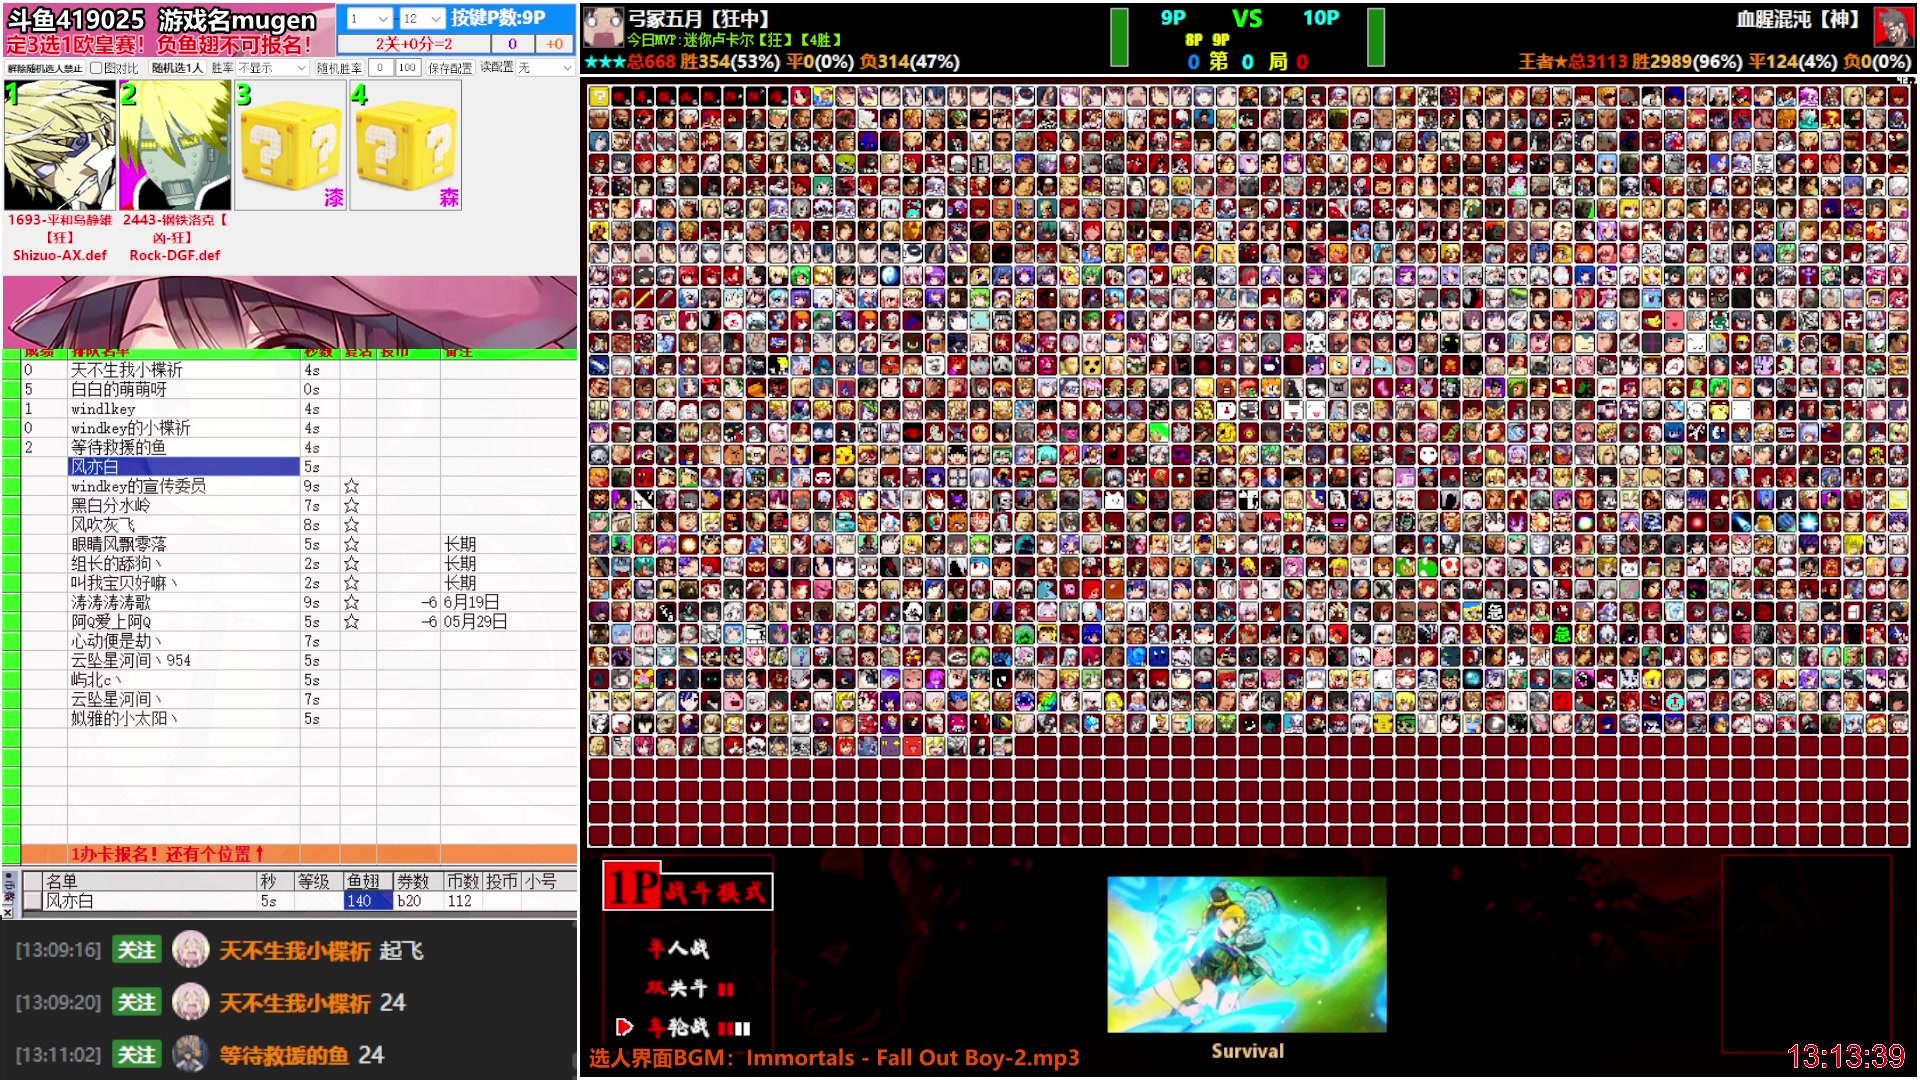The width and height of the screenshot is (1920, 1080).
Task: Click 关注 badge on 13:11:02 message
Action: [137, 1054]
